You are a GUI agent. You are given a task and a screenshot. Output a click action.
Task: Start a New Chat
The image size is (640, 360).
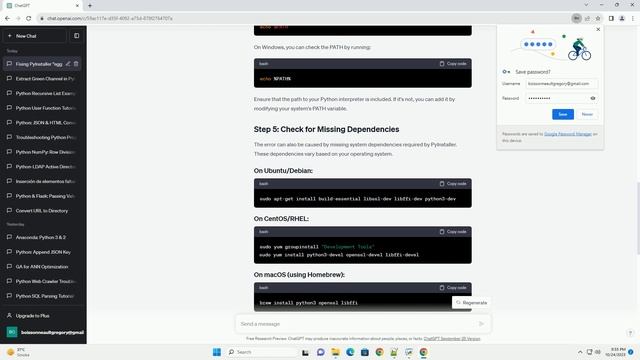(x=35, y=36)
